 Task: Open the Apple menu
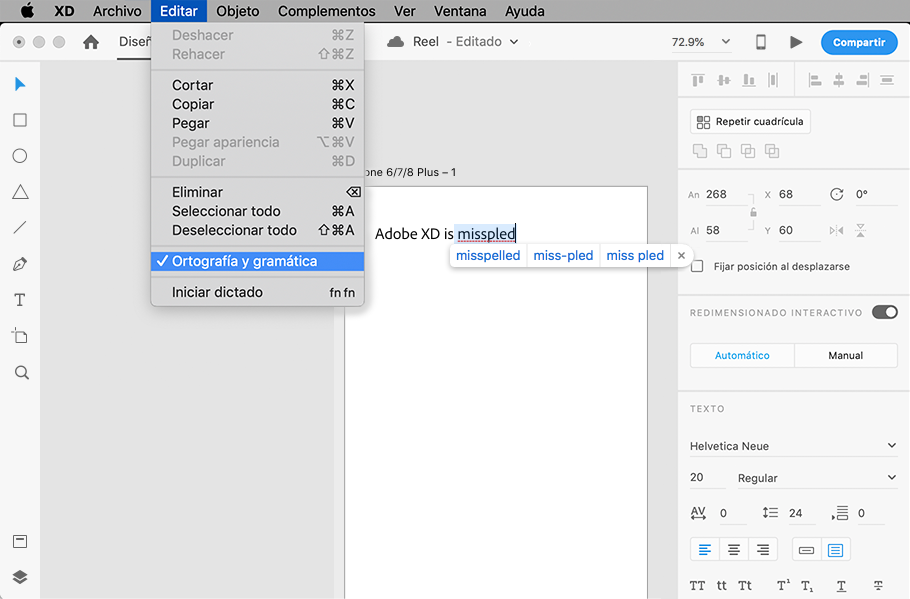(27, 11)
